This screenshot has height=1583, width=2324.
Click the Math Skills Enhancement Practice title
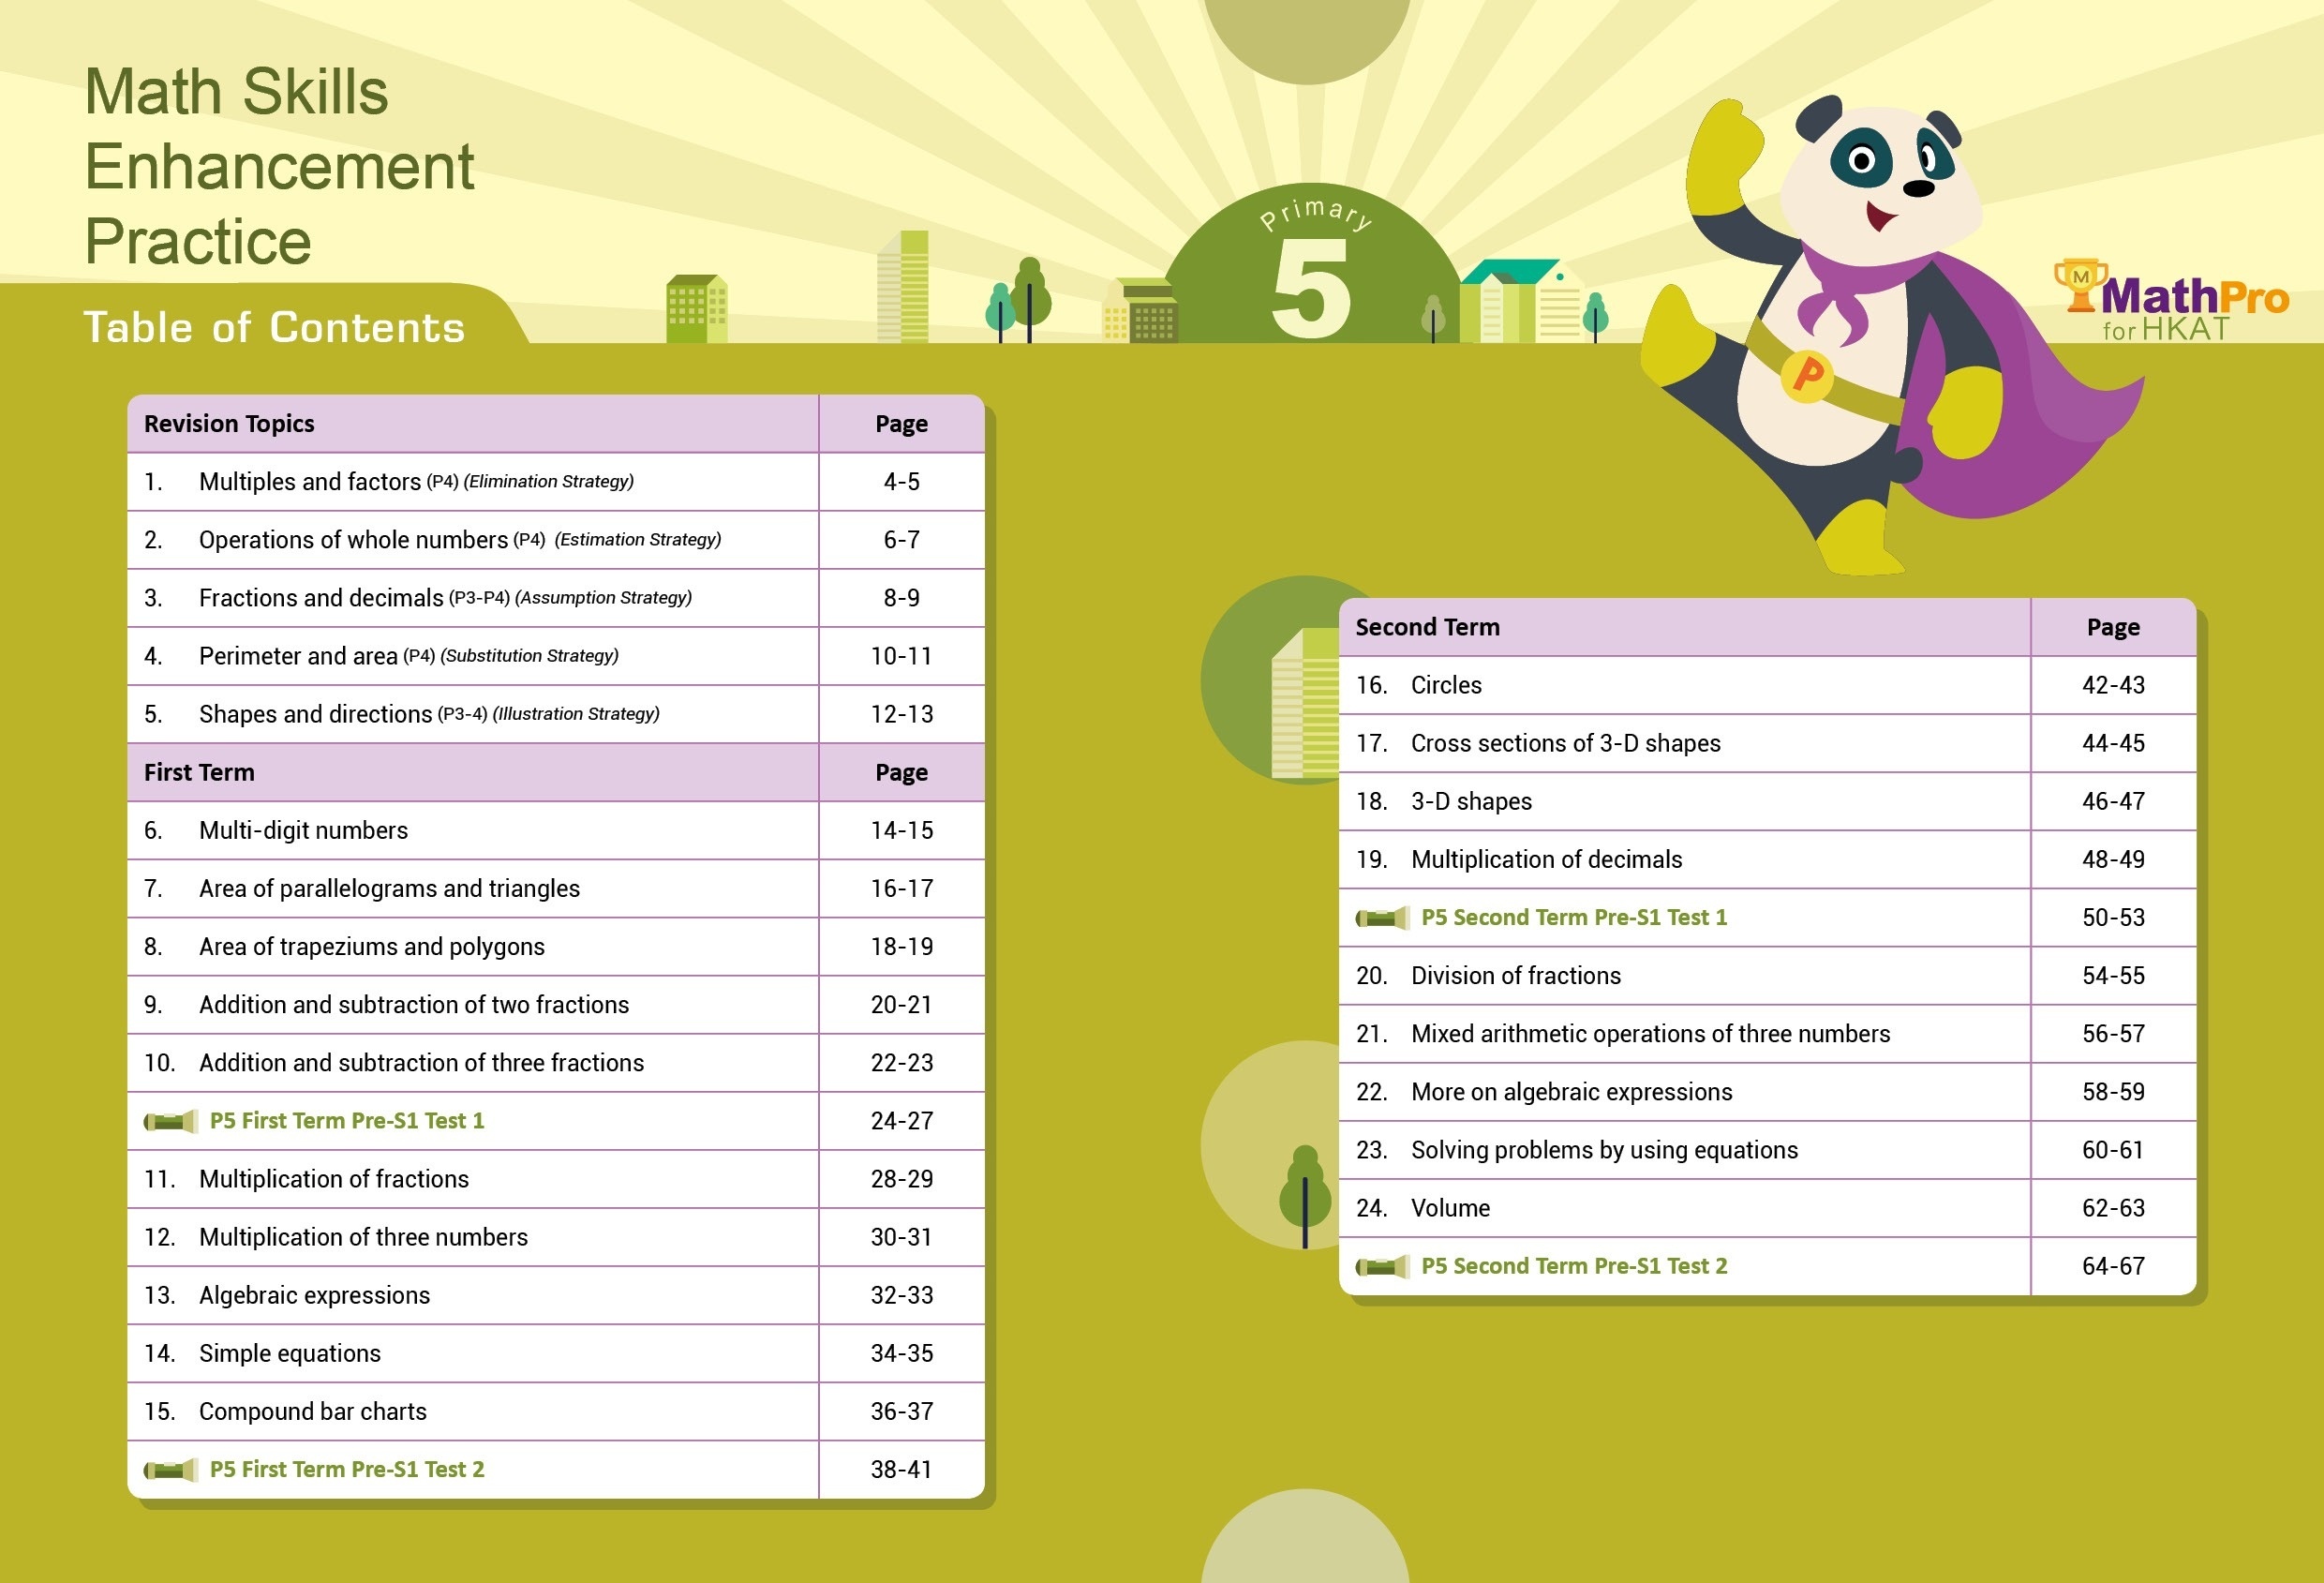(279, 166)
